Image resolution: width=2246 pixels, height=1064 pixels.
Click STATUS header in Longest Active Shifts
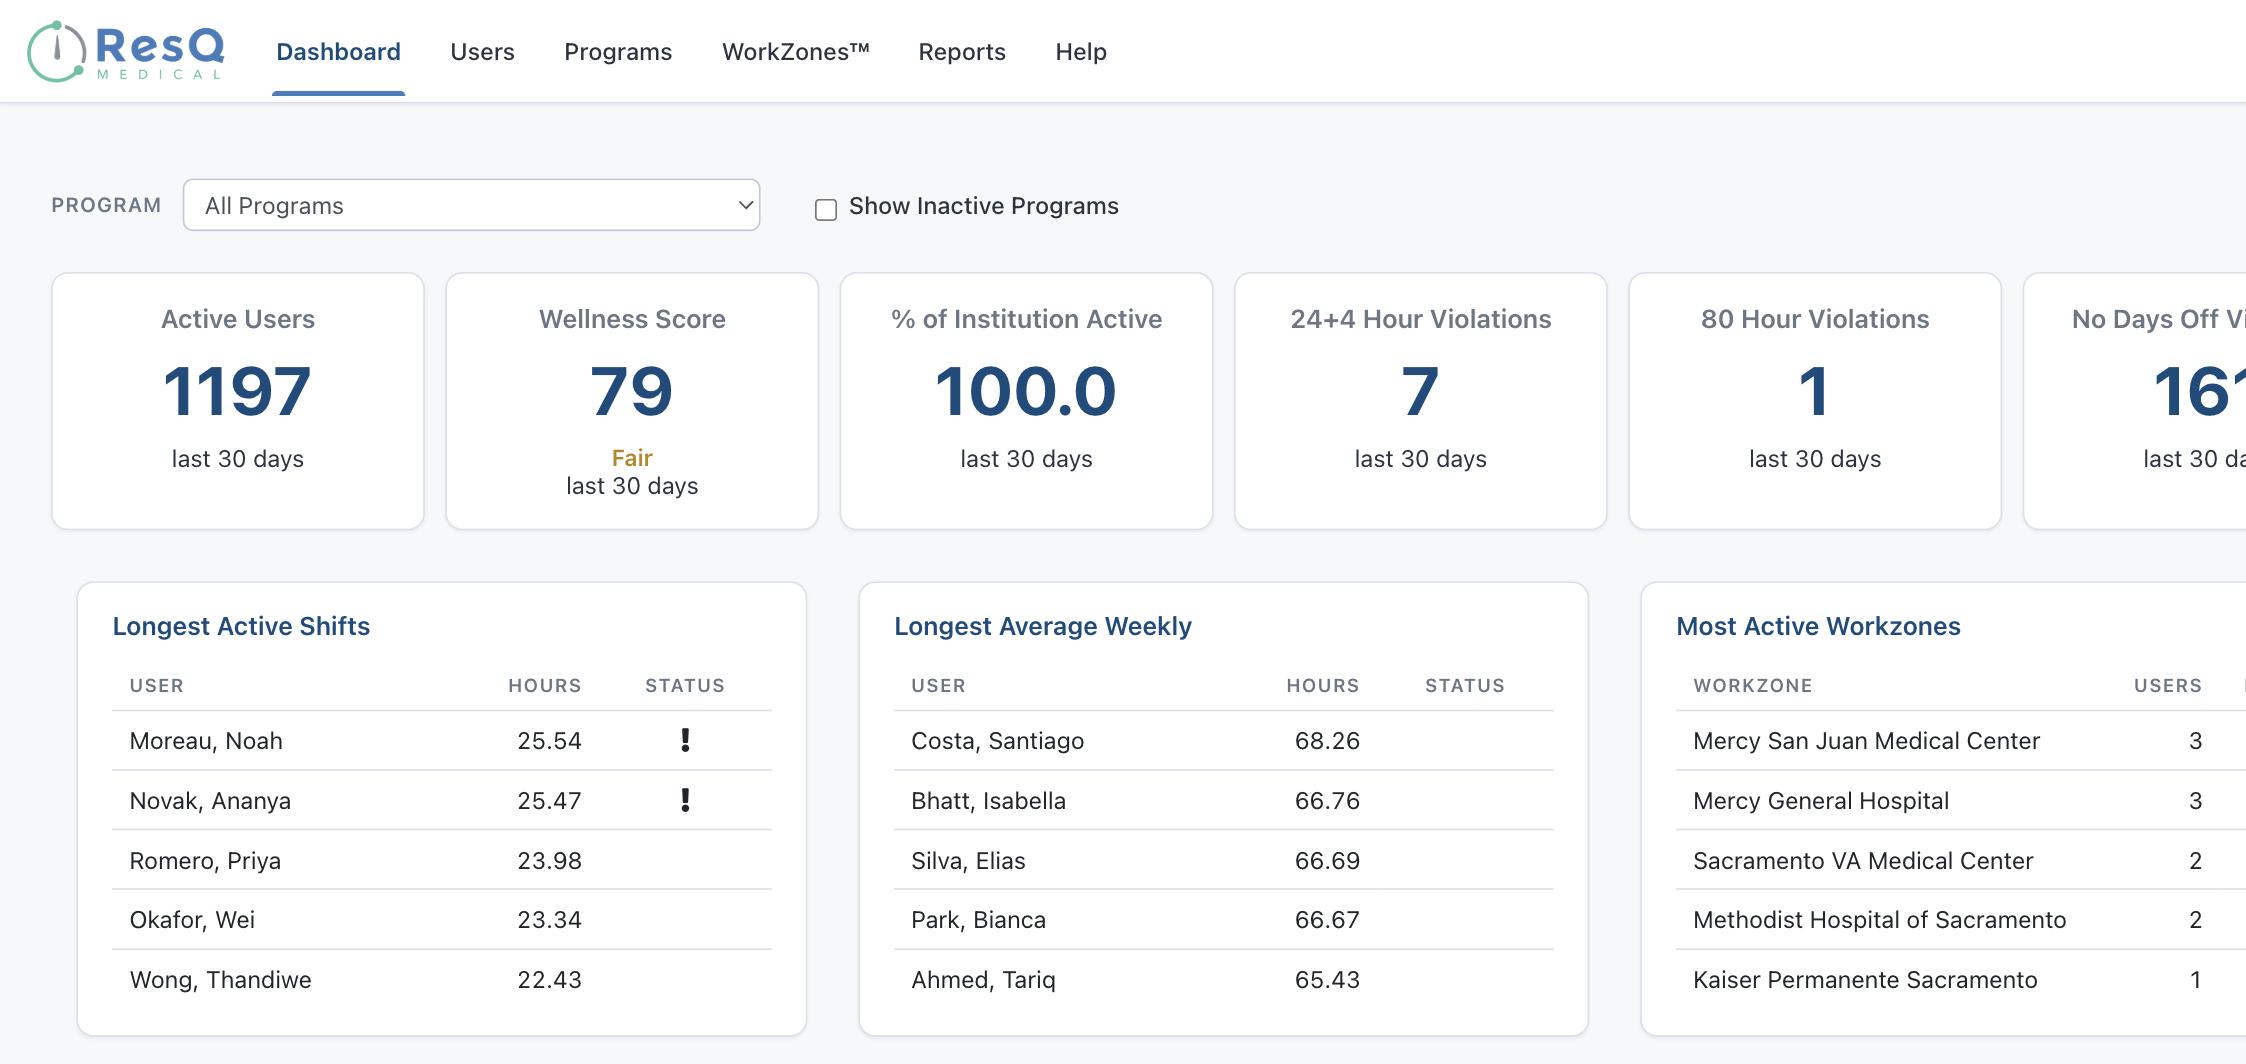(685, 685)
